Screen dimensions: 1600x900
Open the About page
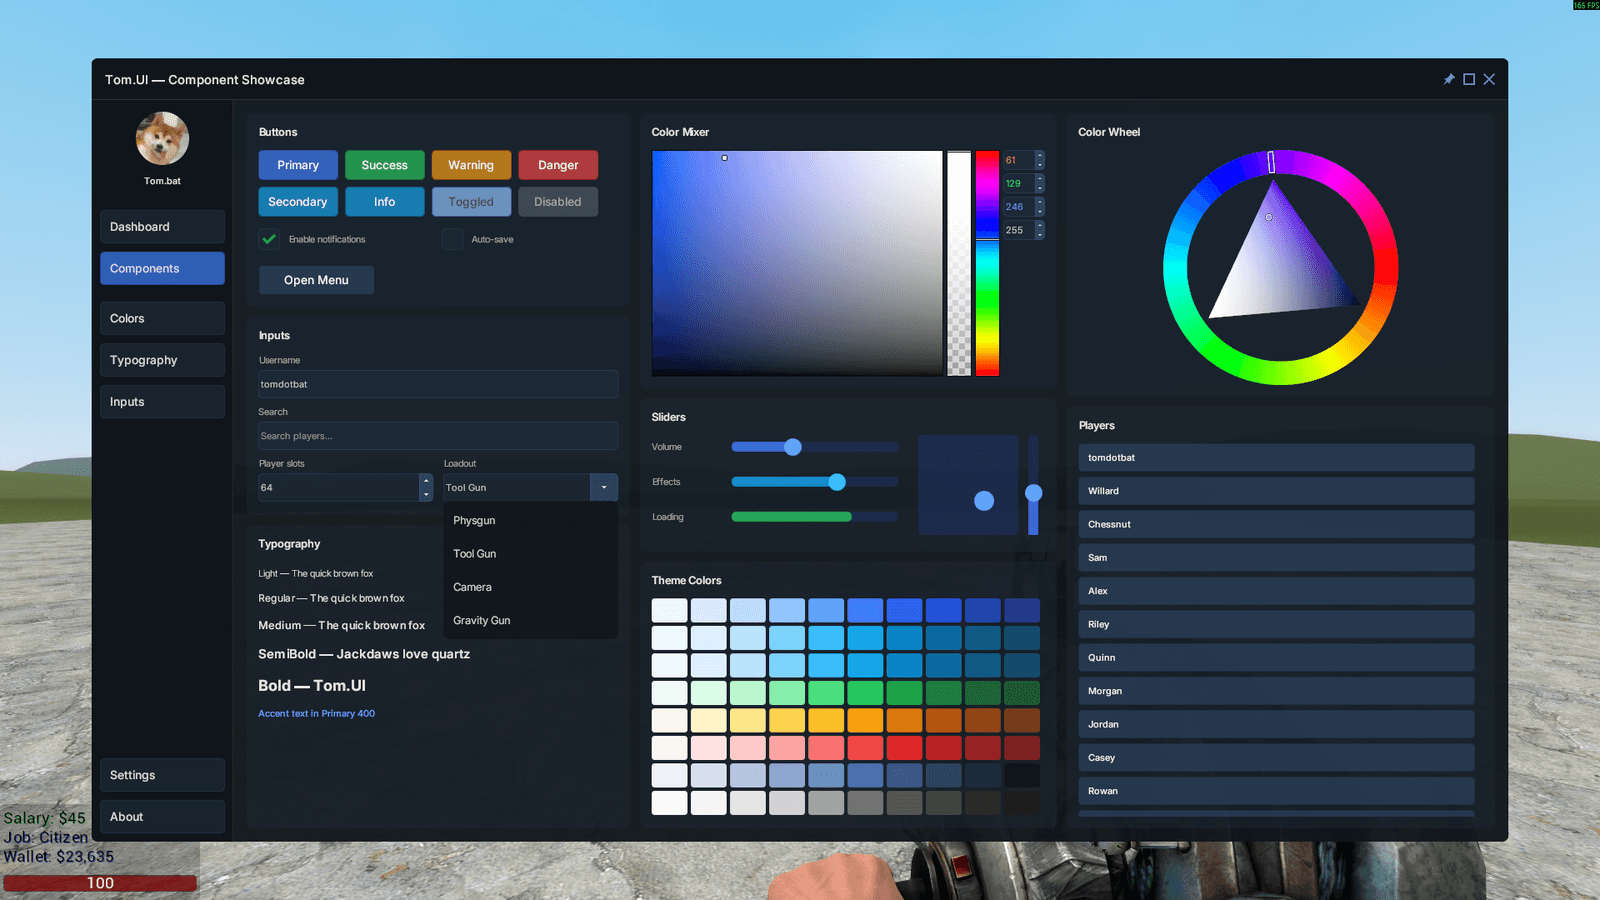coord(162,817)
